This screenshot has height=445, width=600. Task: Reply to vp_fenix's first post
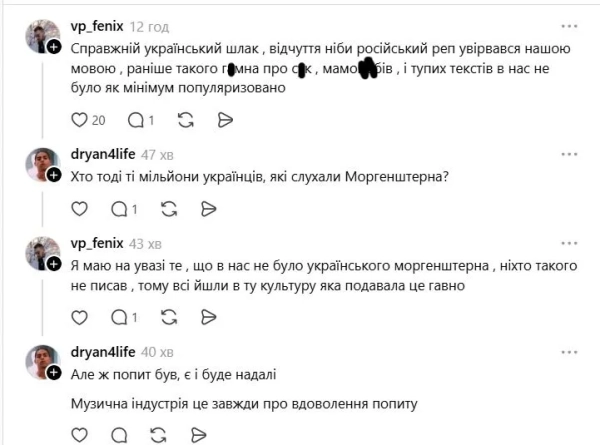[136, 120]
